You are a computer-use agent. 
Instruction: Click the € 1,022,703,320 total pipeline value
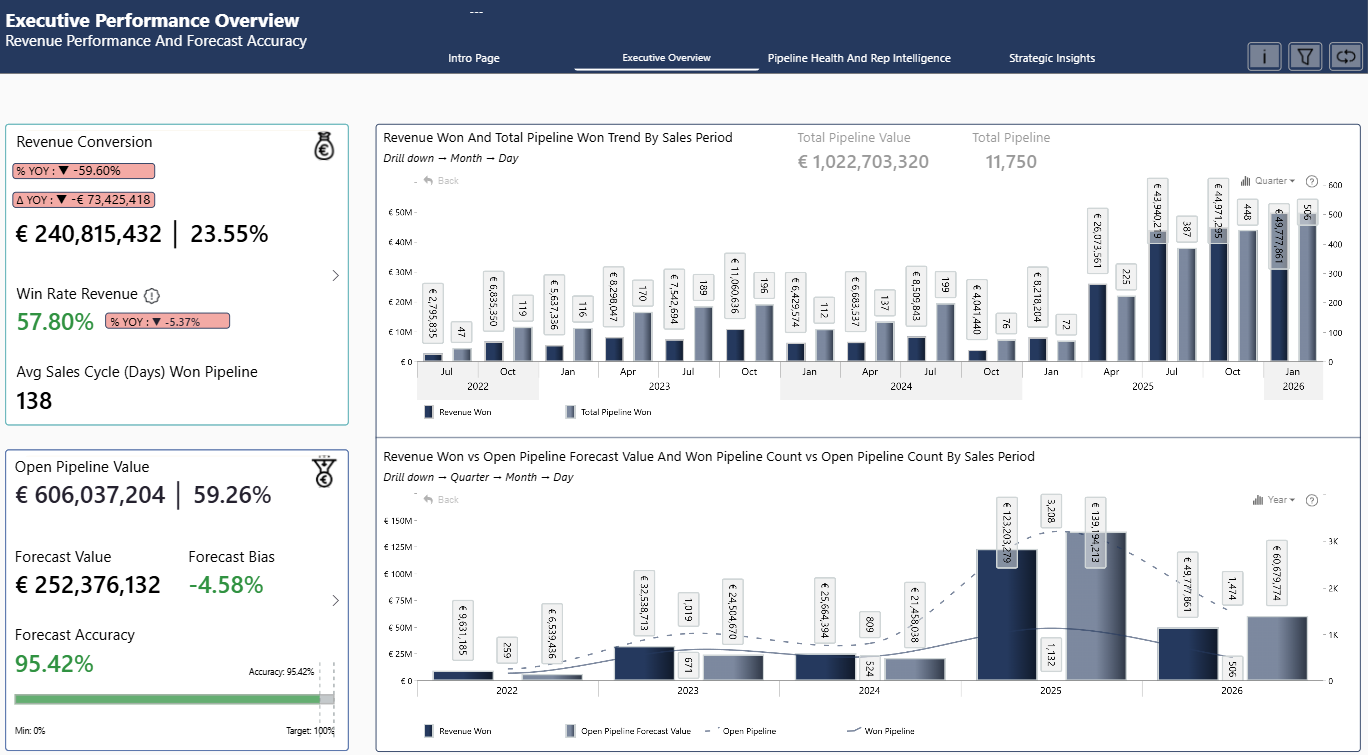863,162
